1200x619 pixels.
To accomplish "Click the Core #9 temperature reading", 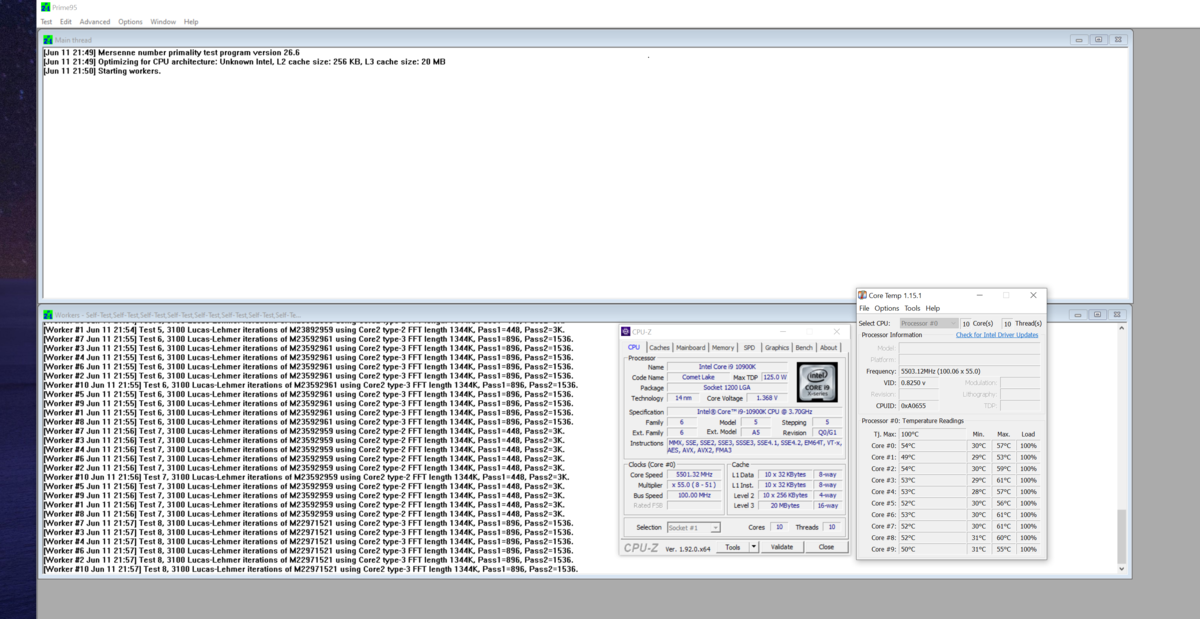I will point(932,549).
